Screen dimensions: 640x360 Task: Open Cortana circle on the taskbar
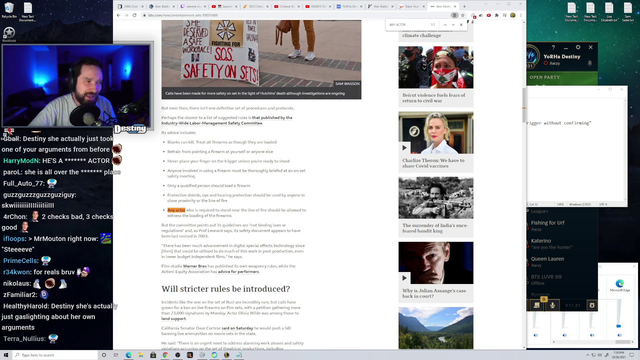104,355
